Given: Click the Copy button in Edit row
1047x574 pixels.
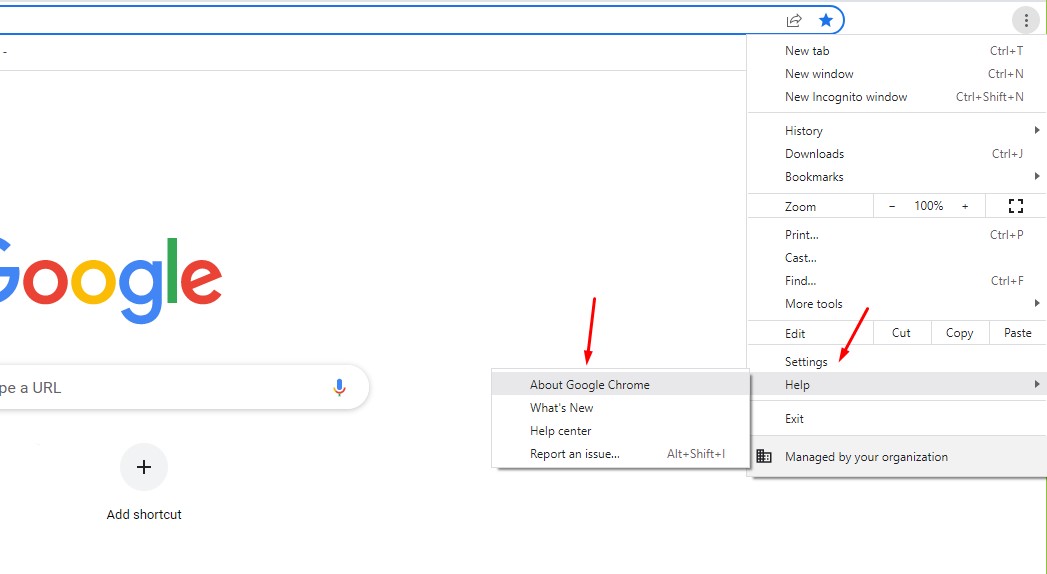Looking at the screenshot, I should (x=959, y=332).
